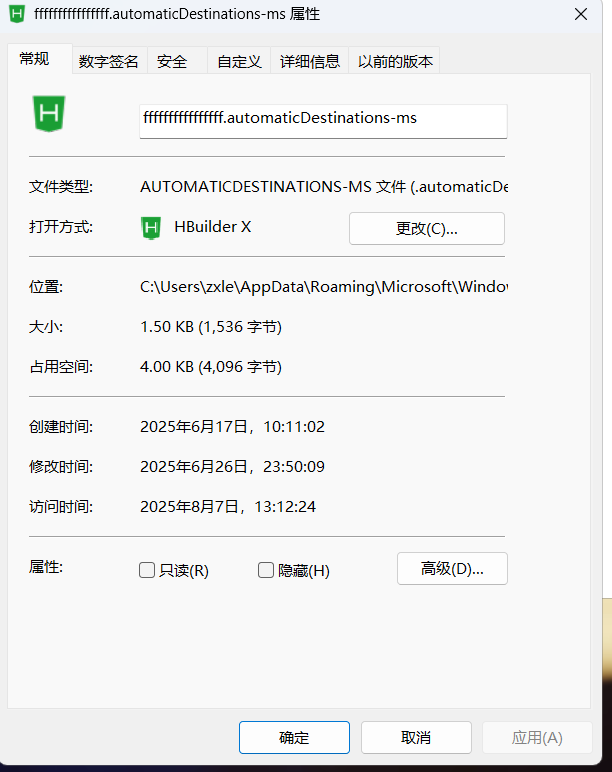Click the 修改时间 date value

tap(232, 467)
